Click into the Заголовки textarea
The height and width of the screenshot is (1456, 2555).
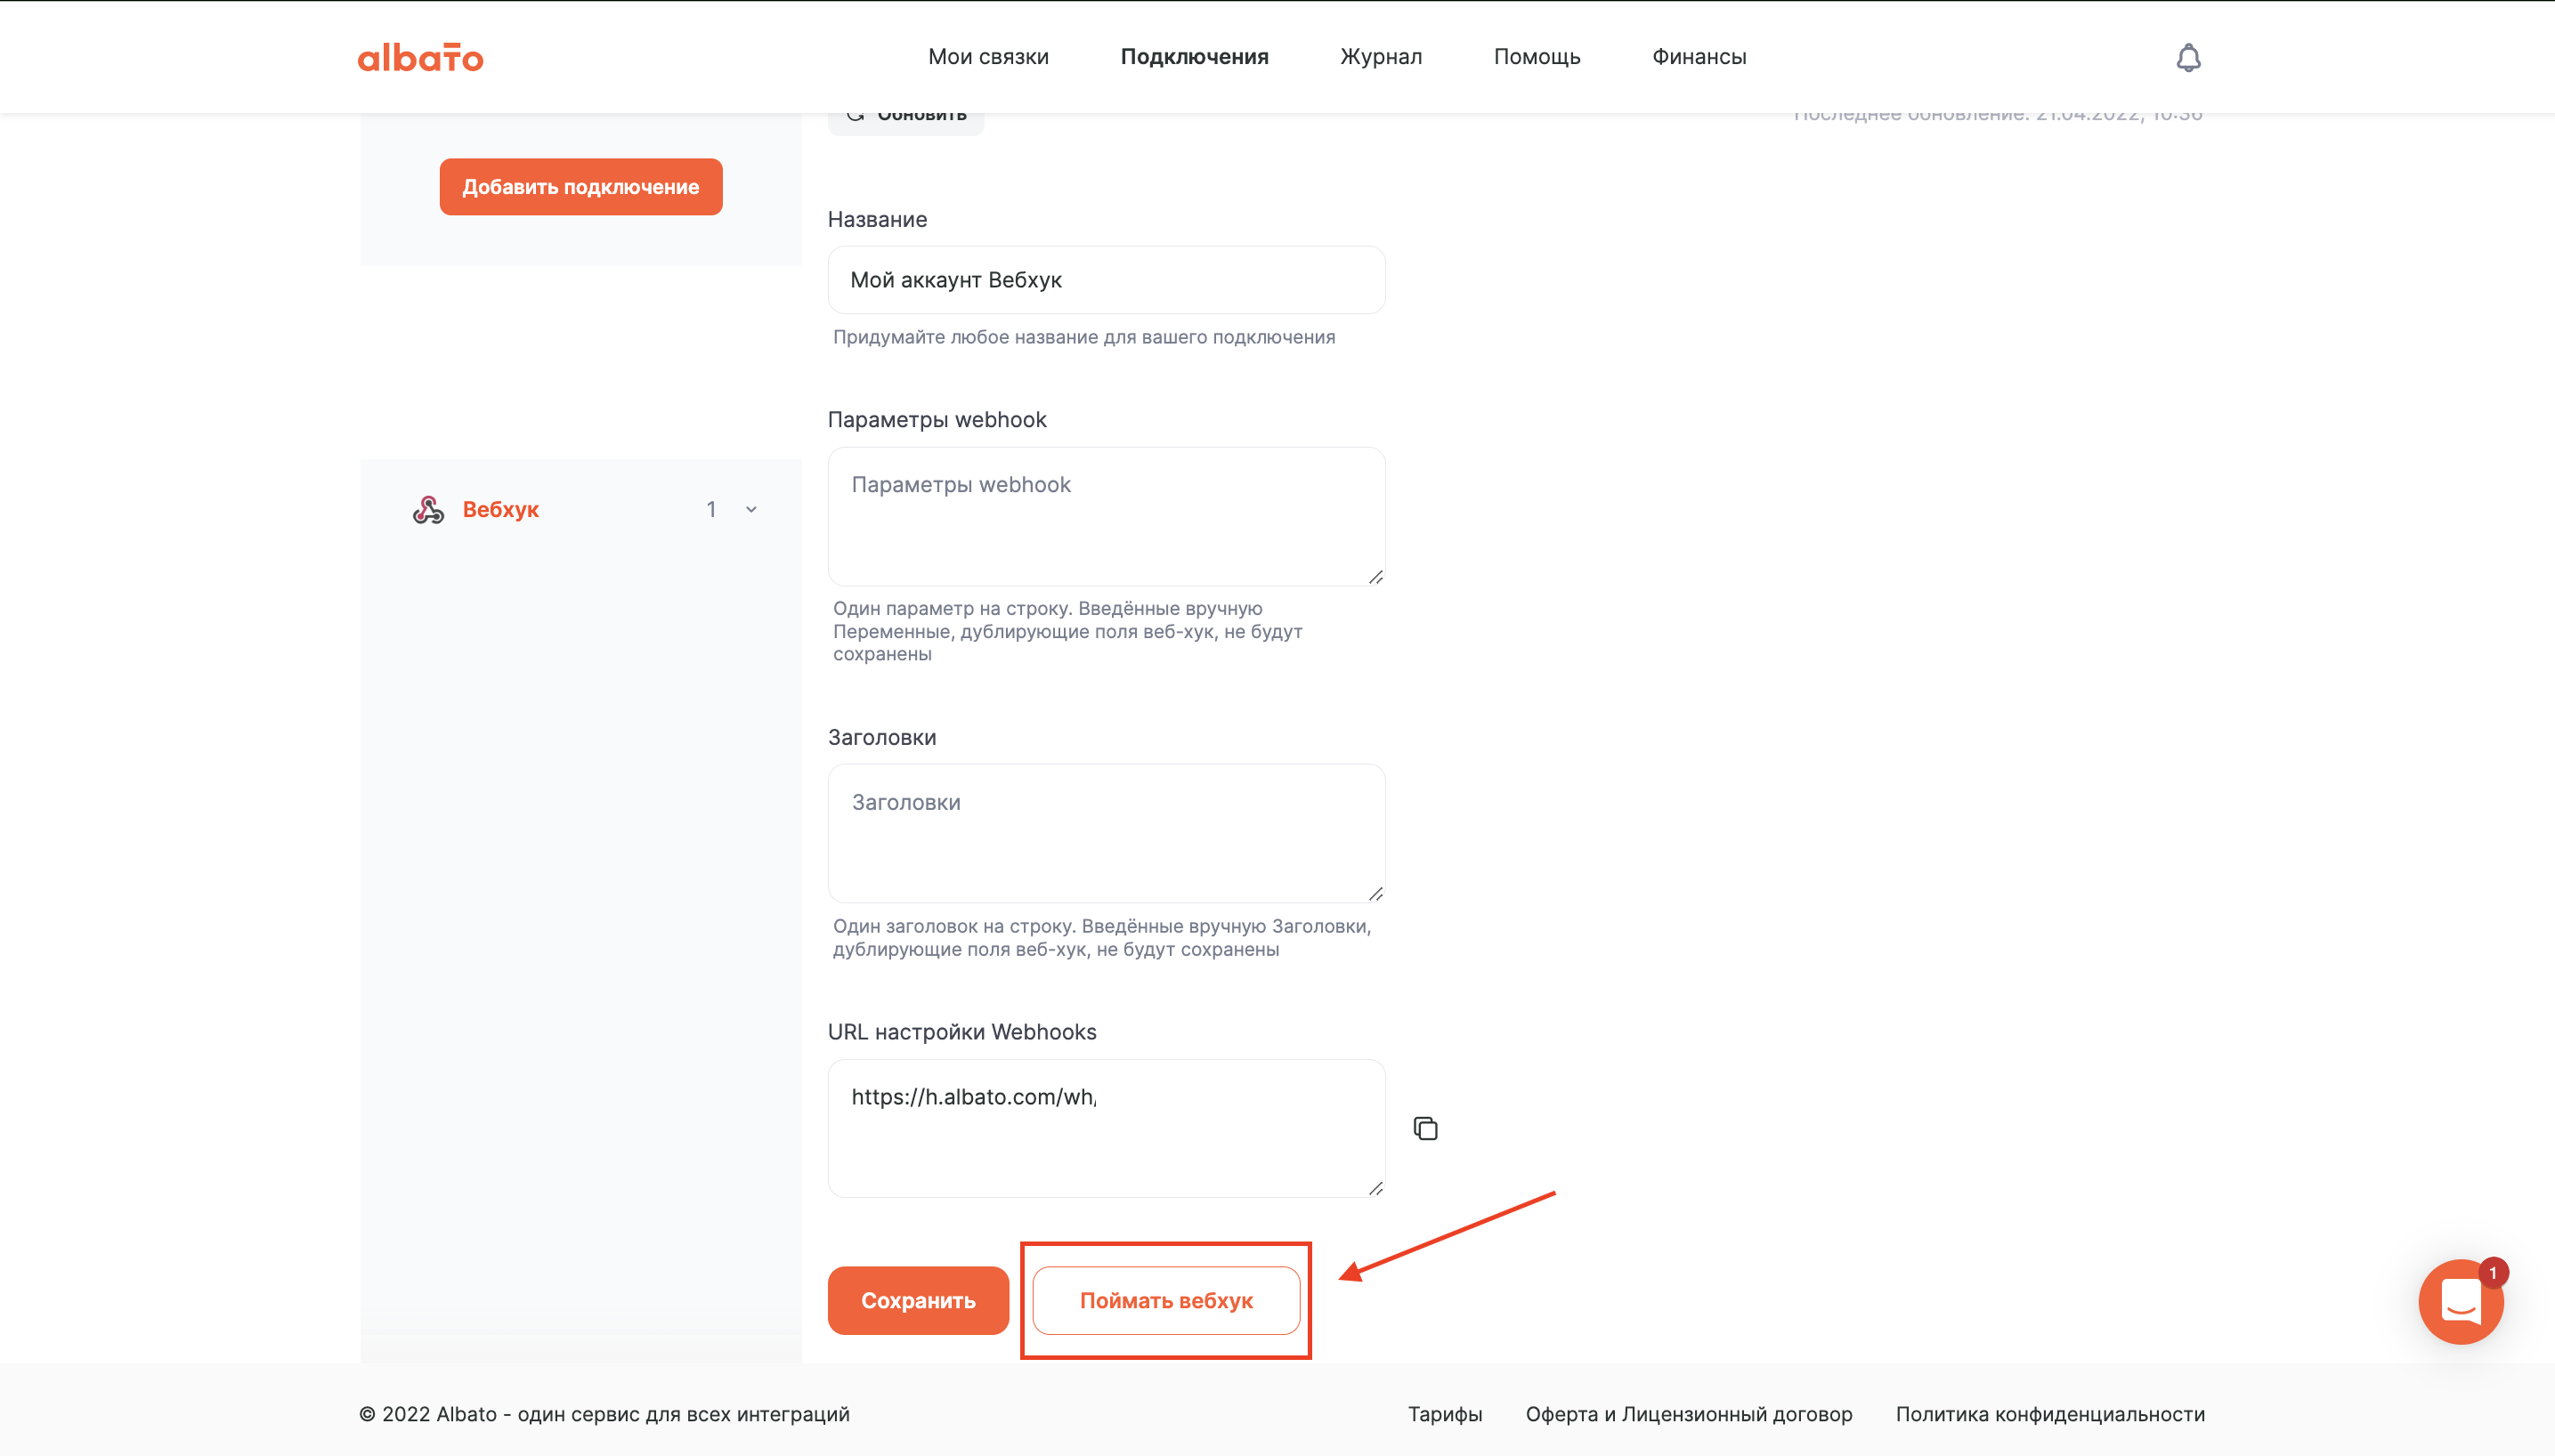click(x=1106, y=834)
